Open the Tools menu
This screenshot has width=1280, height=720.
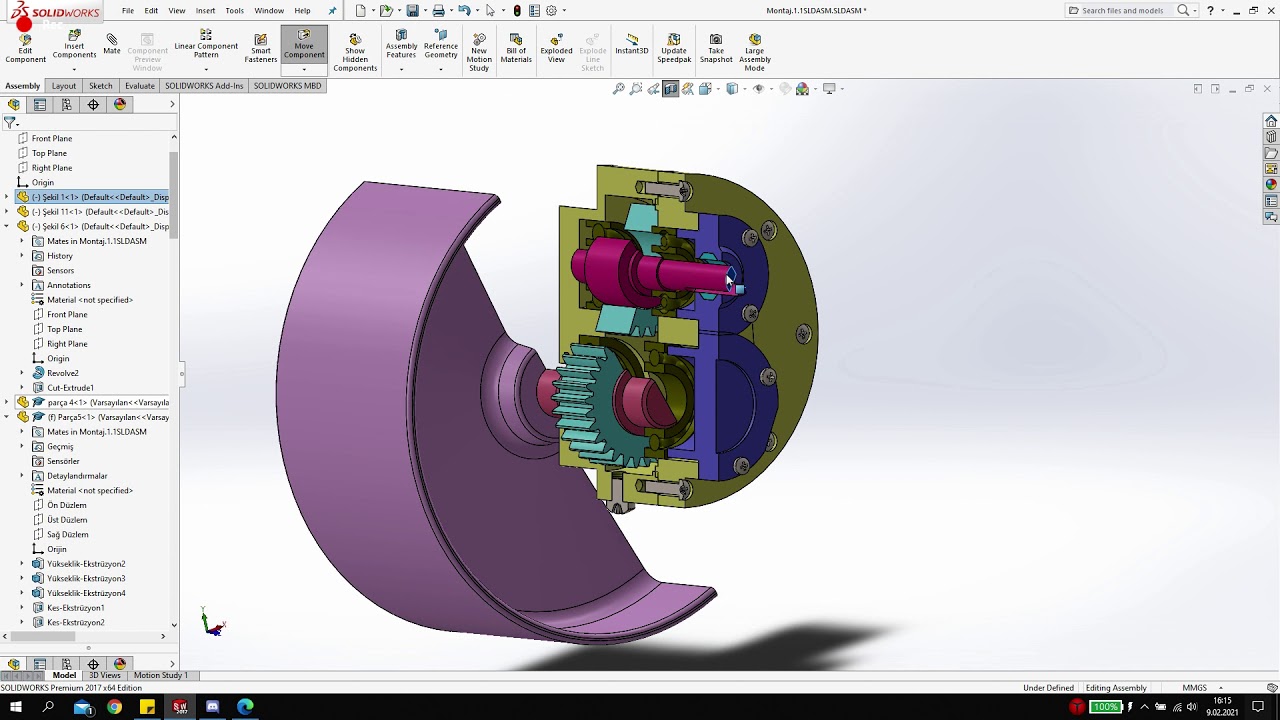click(234, 10)
